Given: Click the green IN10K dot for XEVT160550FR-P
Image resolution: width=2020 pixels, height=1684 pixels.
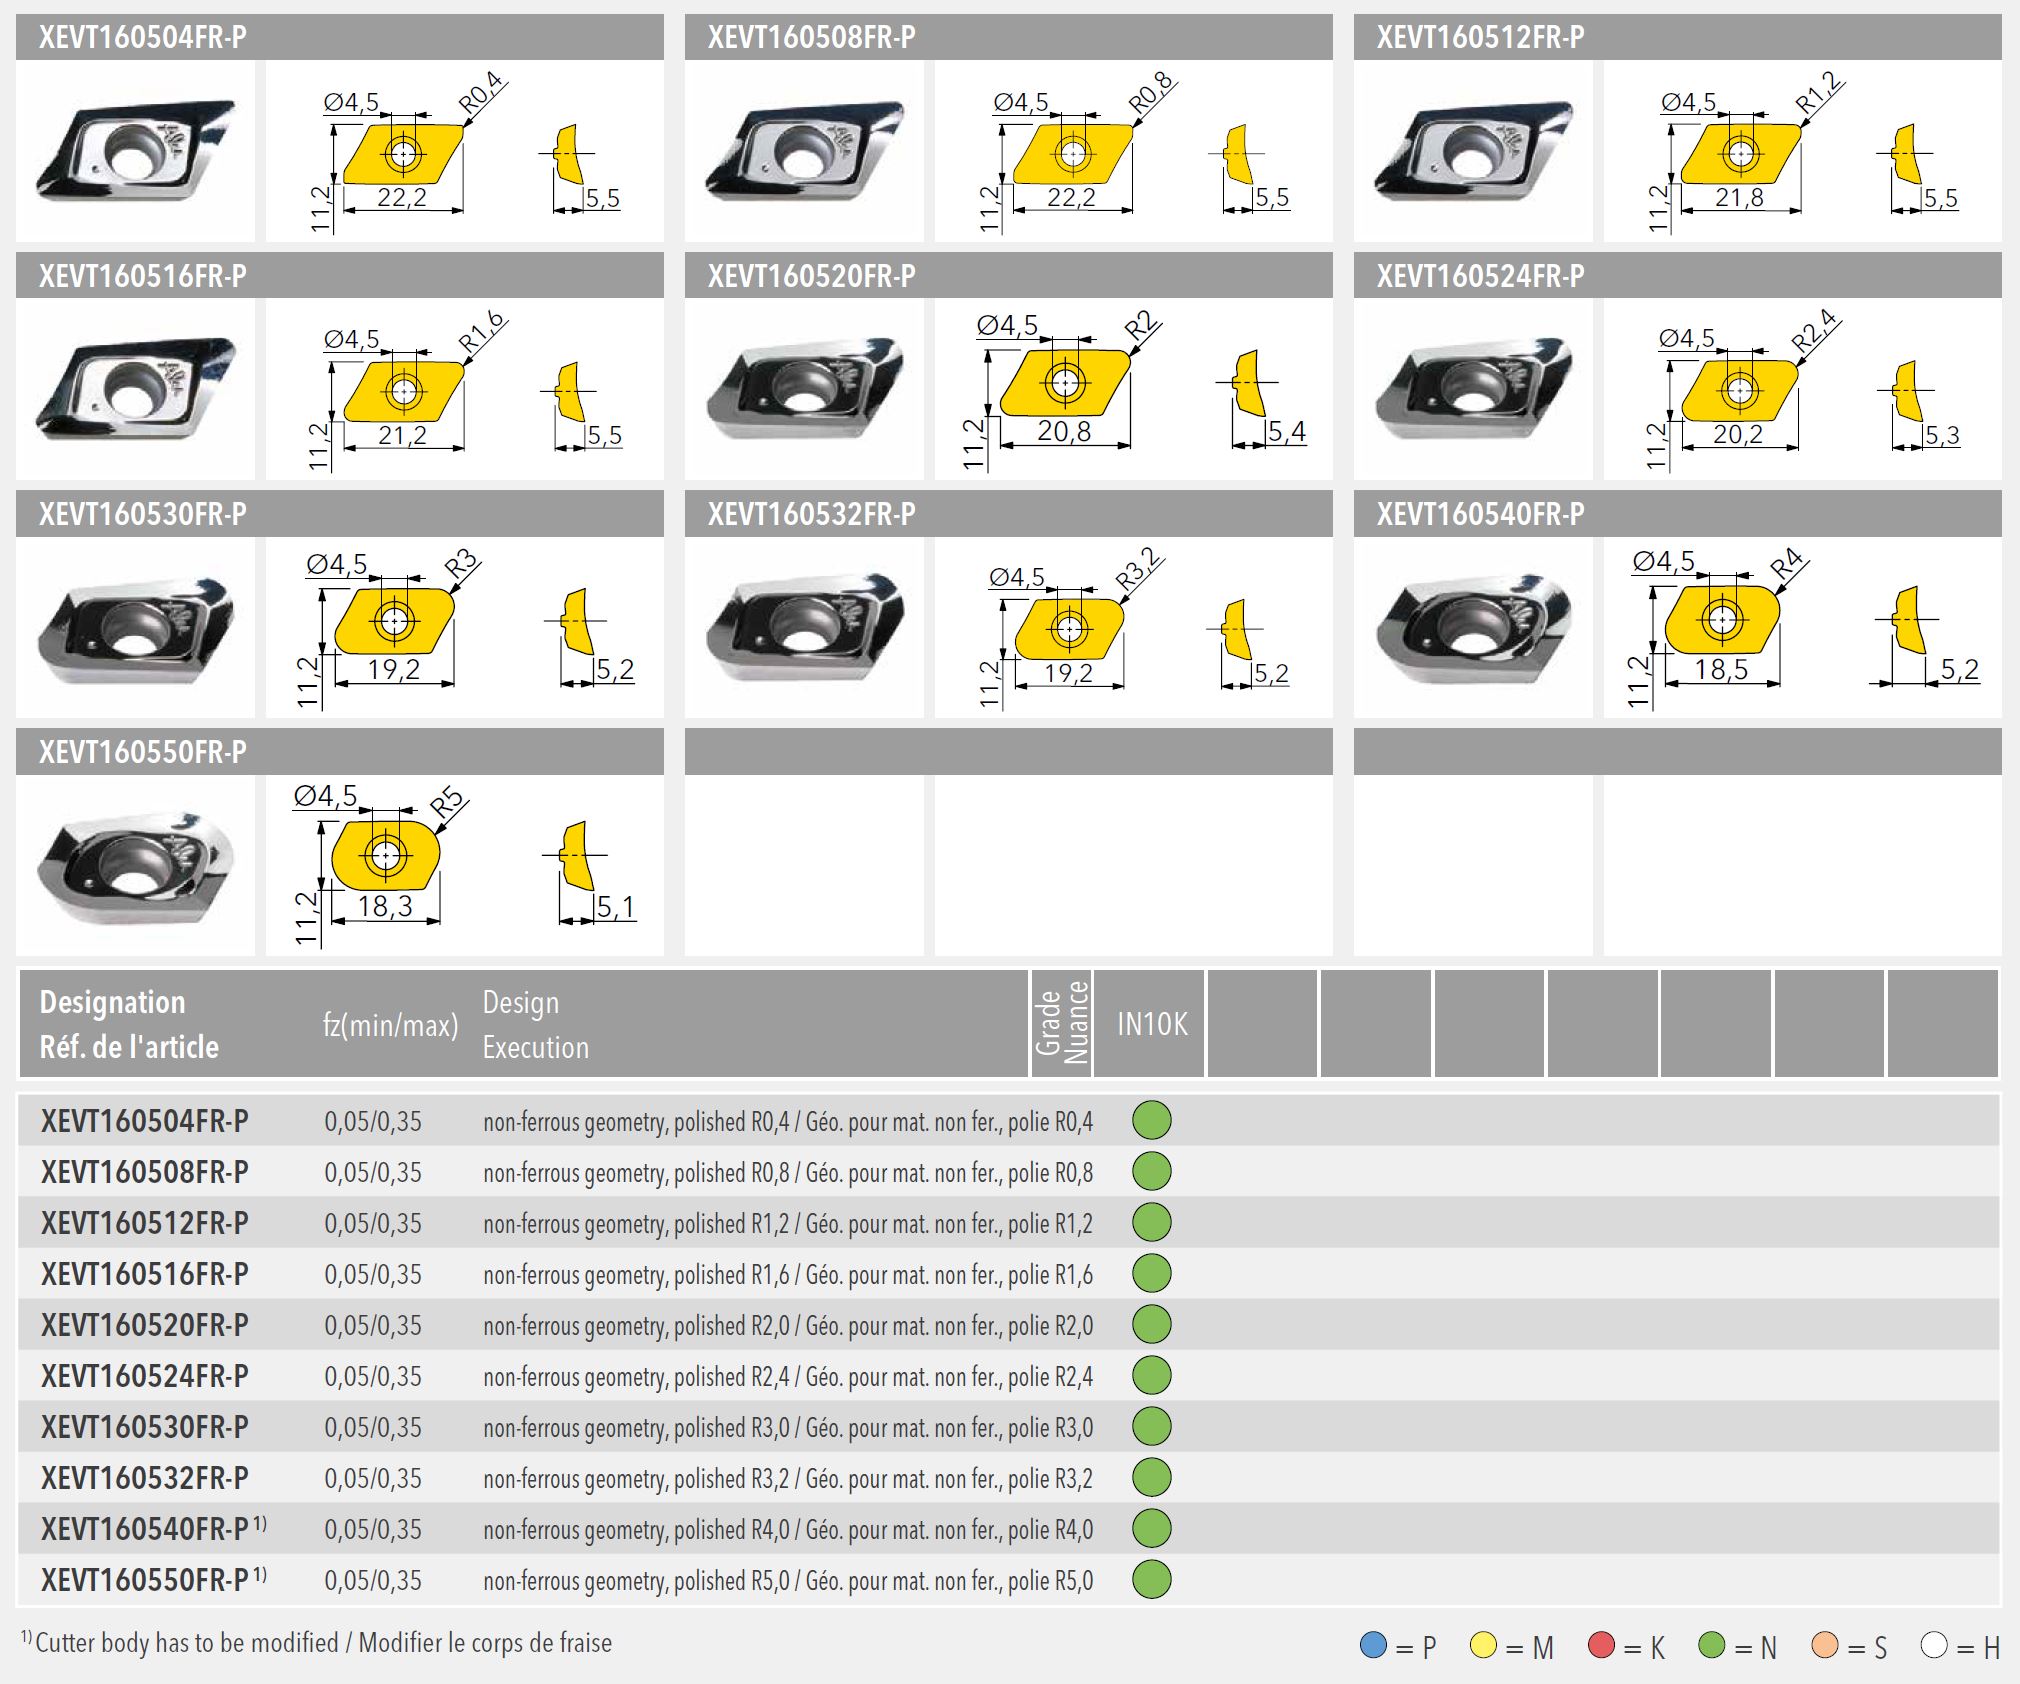Looking at the screenshot, I should [1151, 1579].
